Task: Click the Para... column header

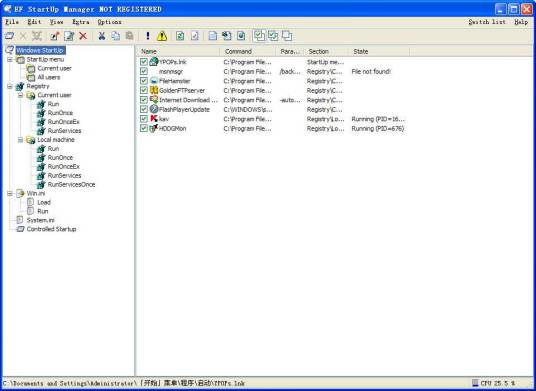Action: pyautogui.click(x=290, y=51)
